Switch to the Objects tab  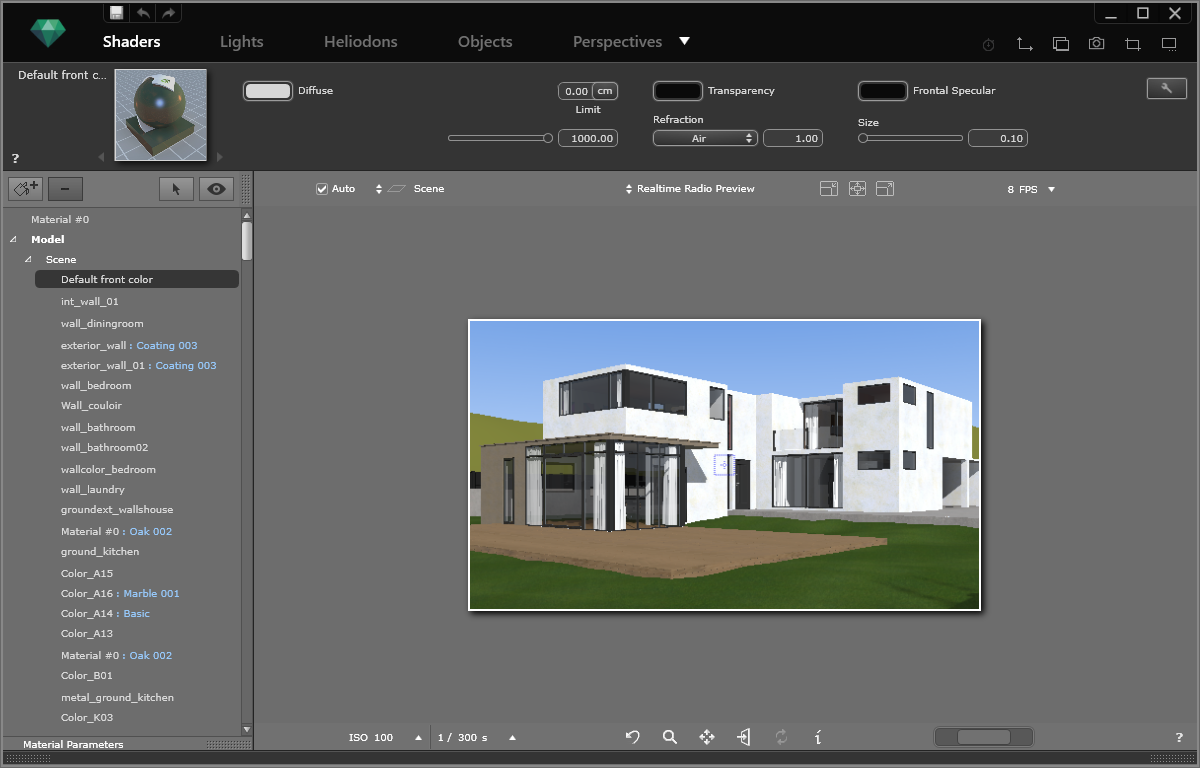pos(485,41)
